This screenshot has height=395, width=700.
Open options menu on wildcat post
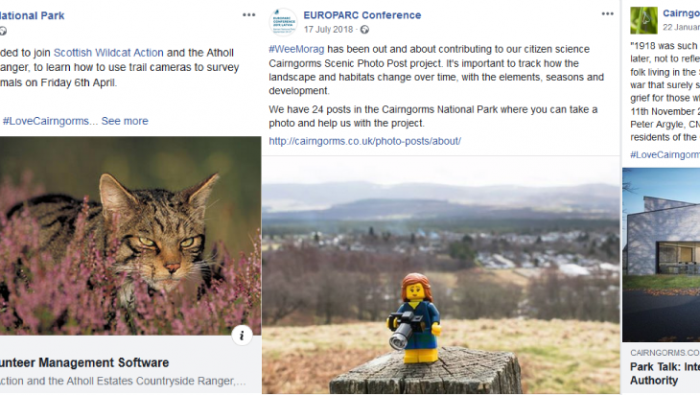(x=249, y=15)
